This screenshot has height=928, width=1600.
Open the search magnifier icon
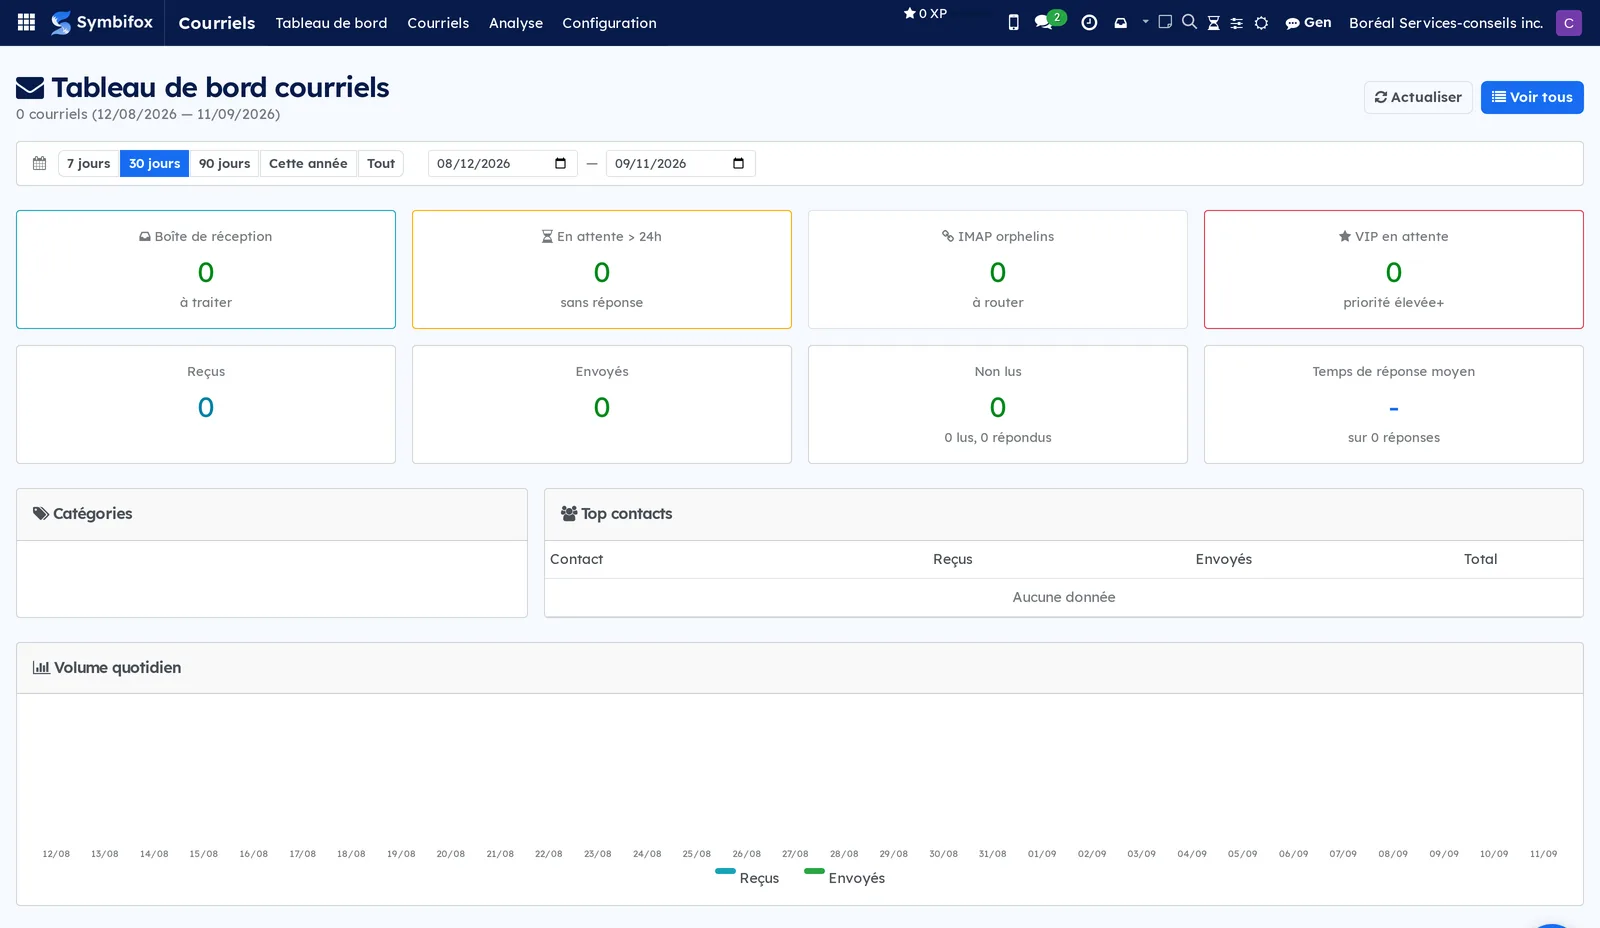tap(1189, 21)
